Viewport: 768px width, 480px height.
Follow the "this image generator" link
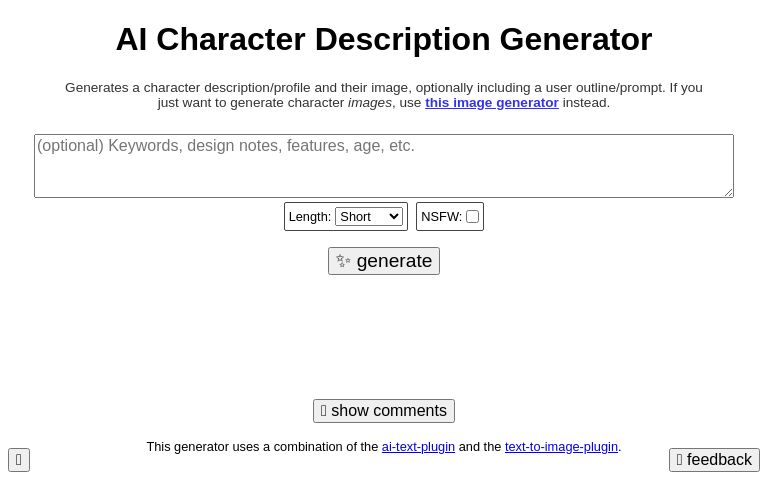click(492, 103)
